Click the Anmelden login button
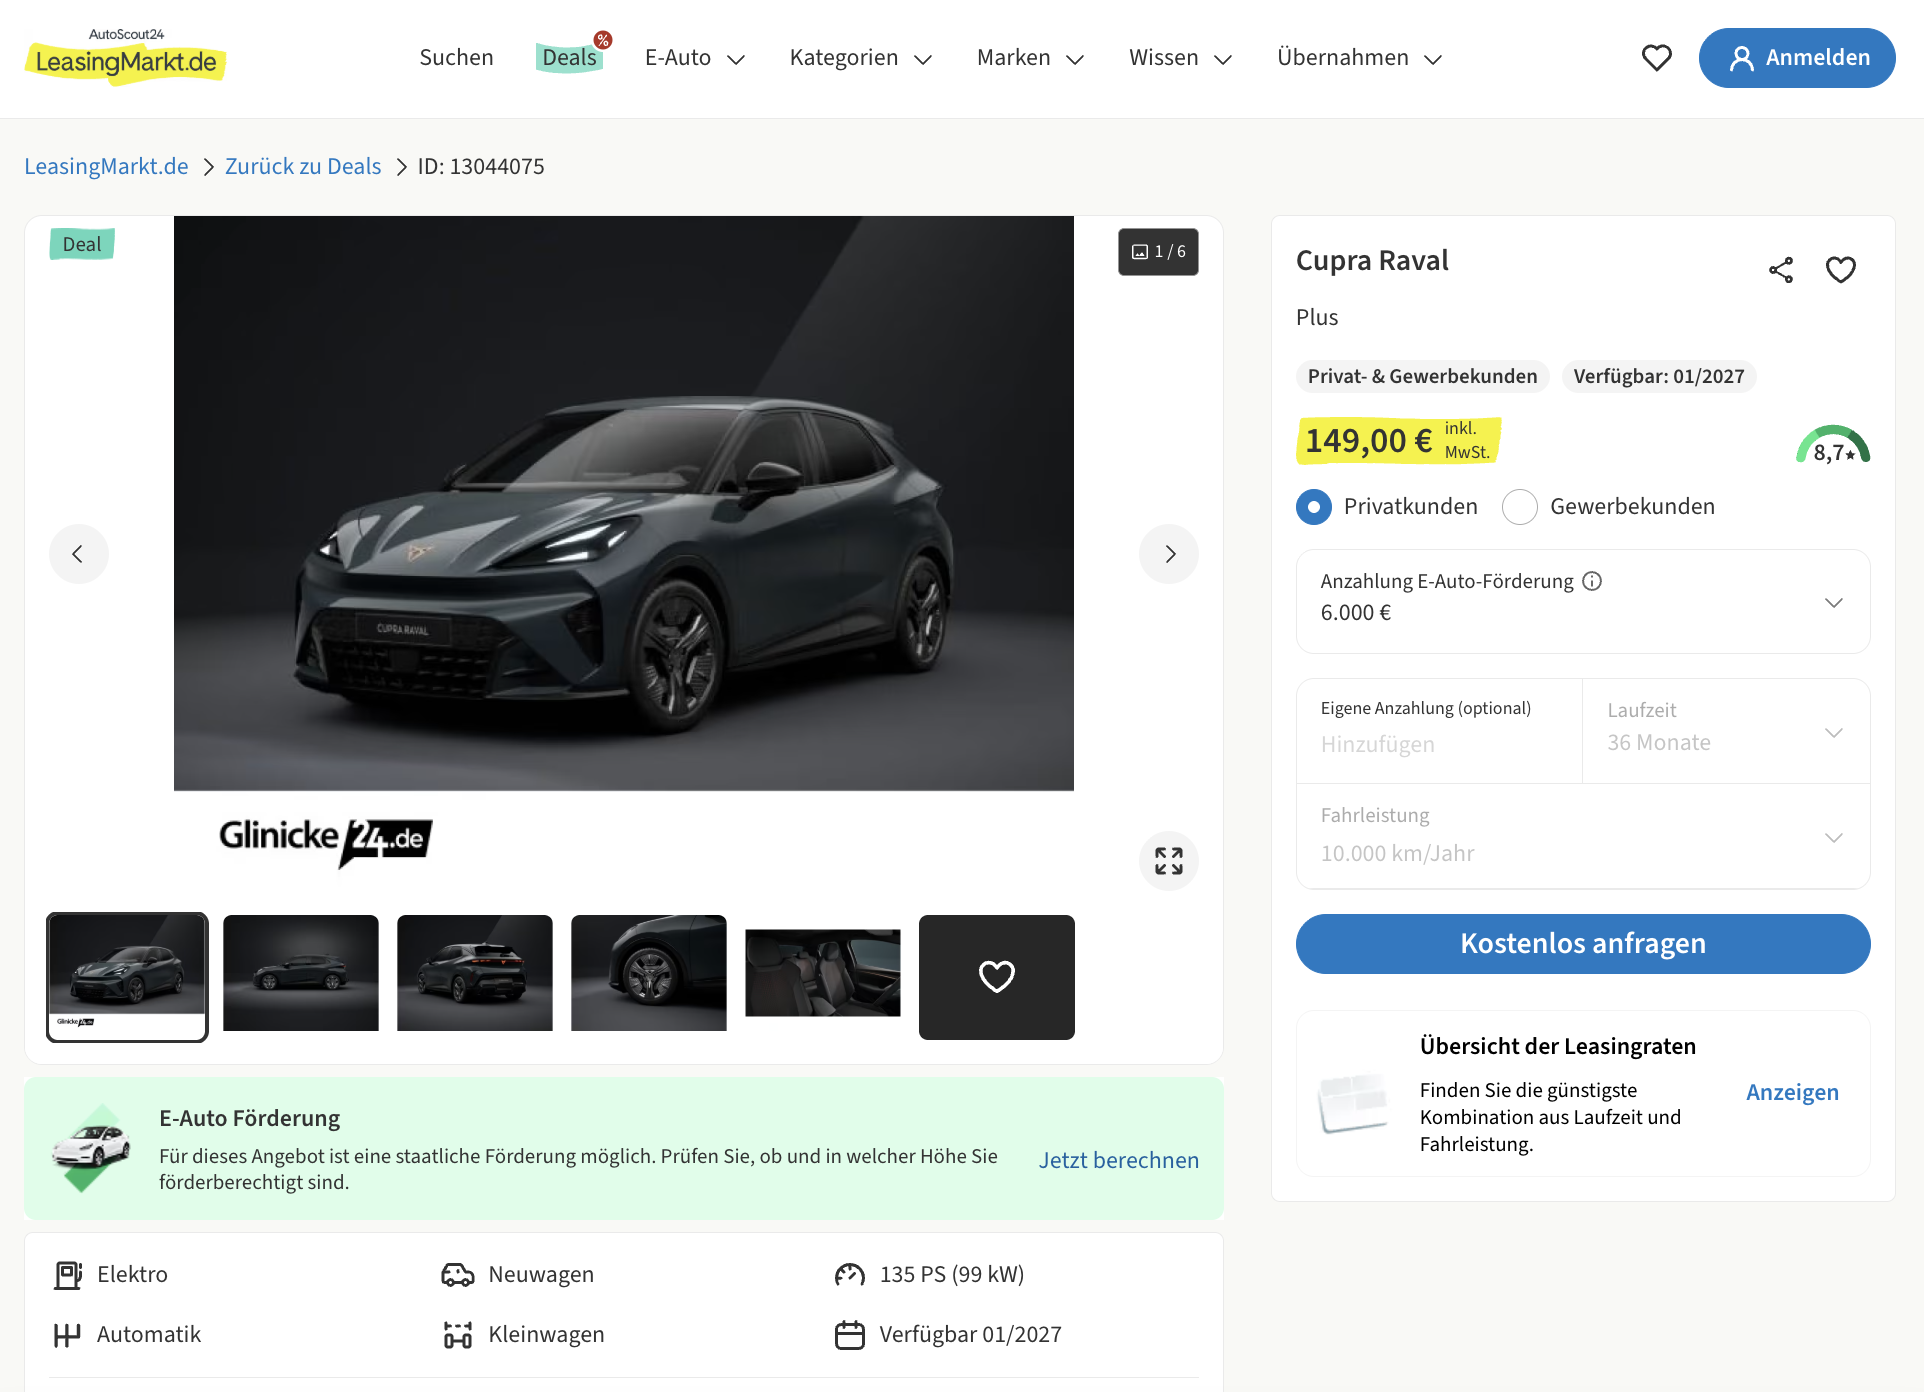This screenshot has height=1392, width=1924. tap(1797, 58)
